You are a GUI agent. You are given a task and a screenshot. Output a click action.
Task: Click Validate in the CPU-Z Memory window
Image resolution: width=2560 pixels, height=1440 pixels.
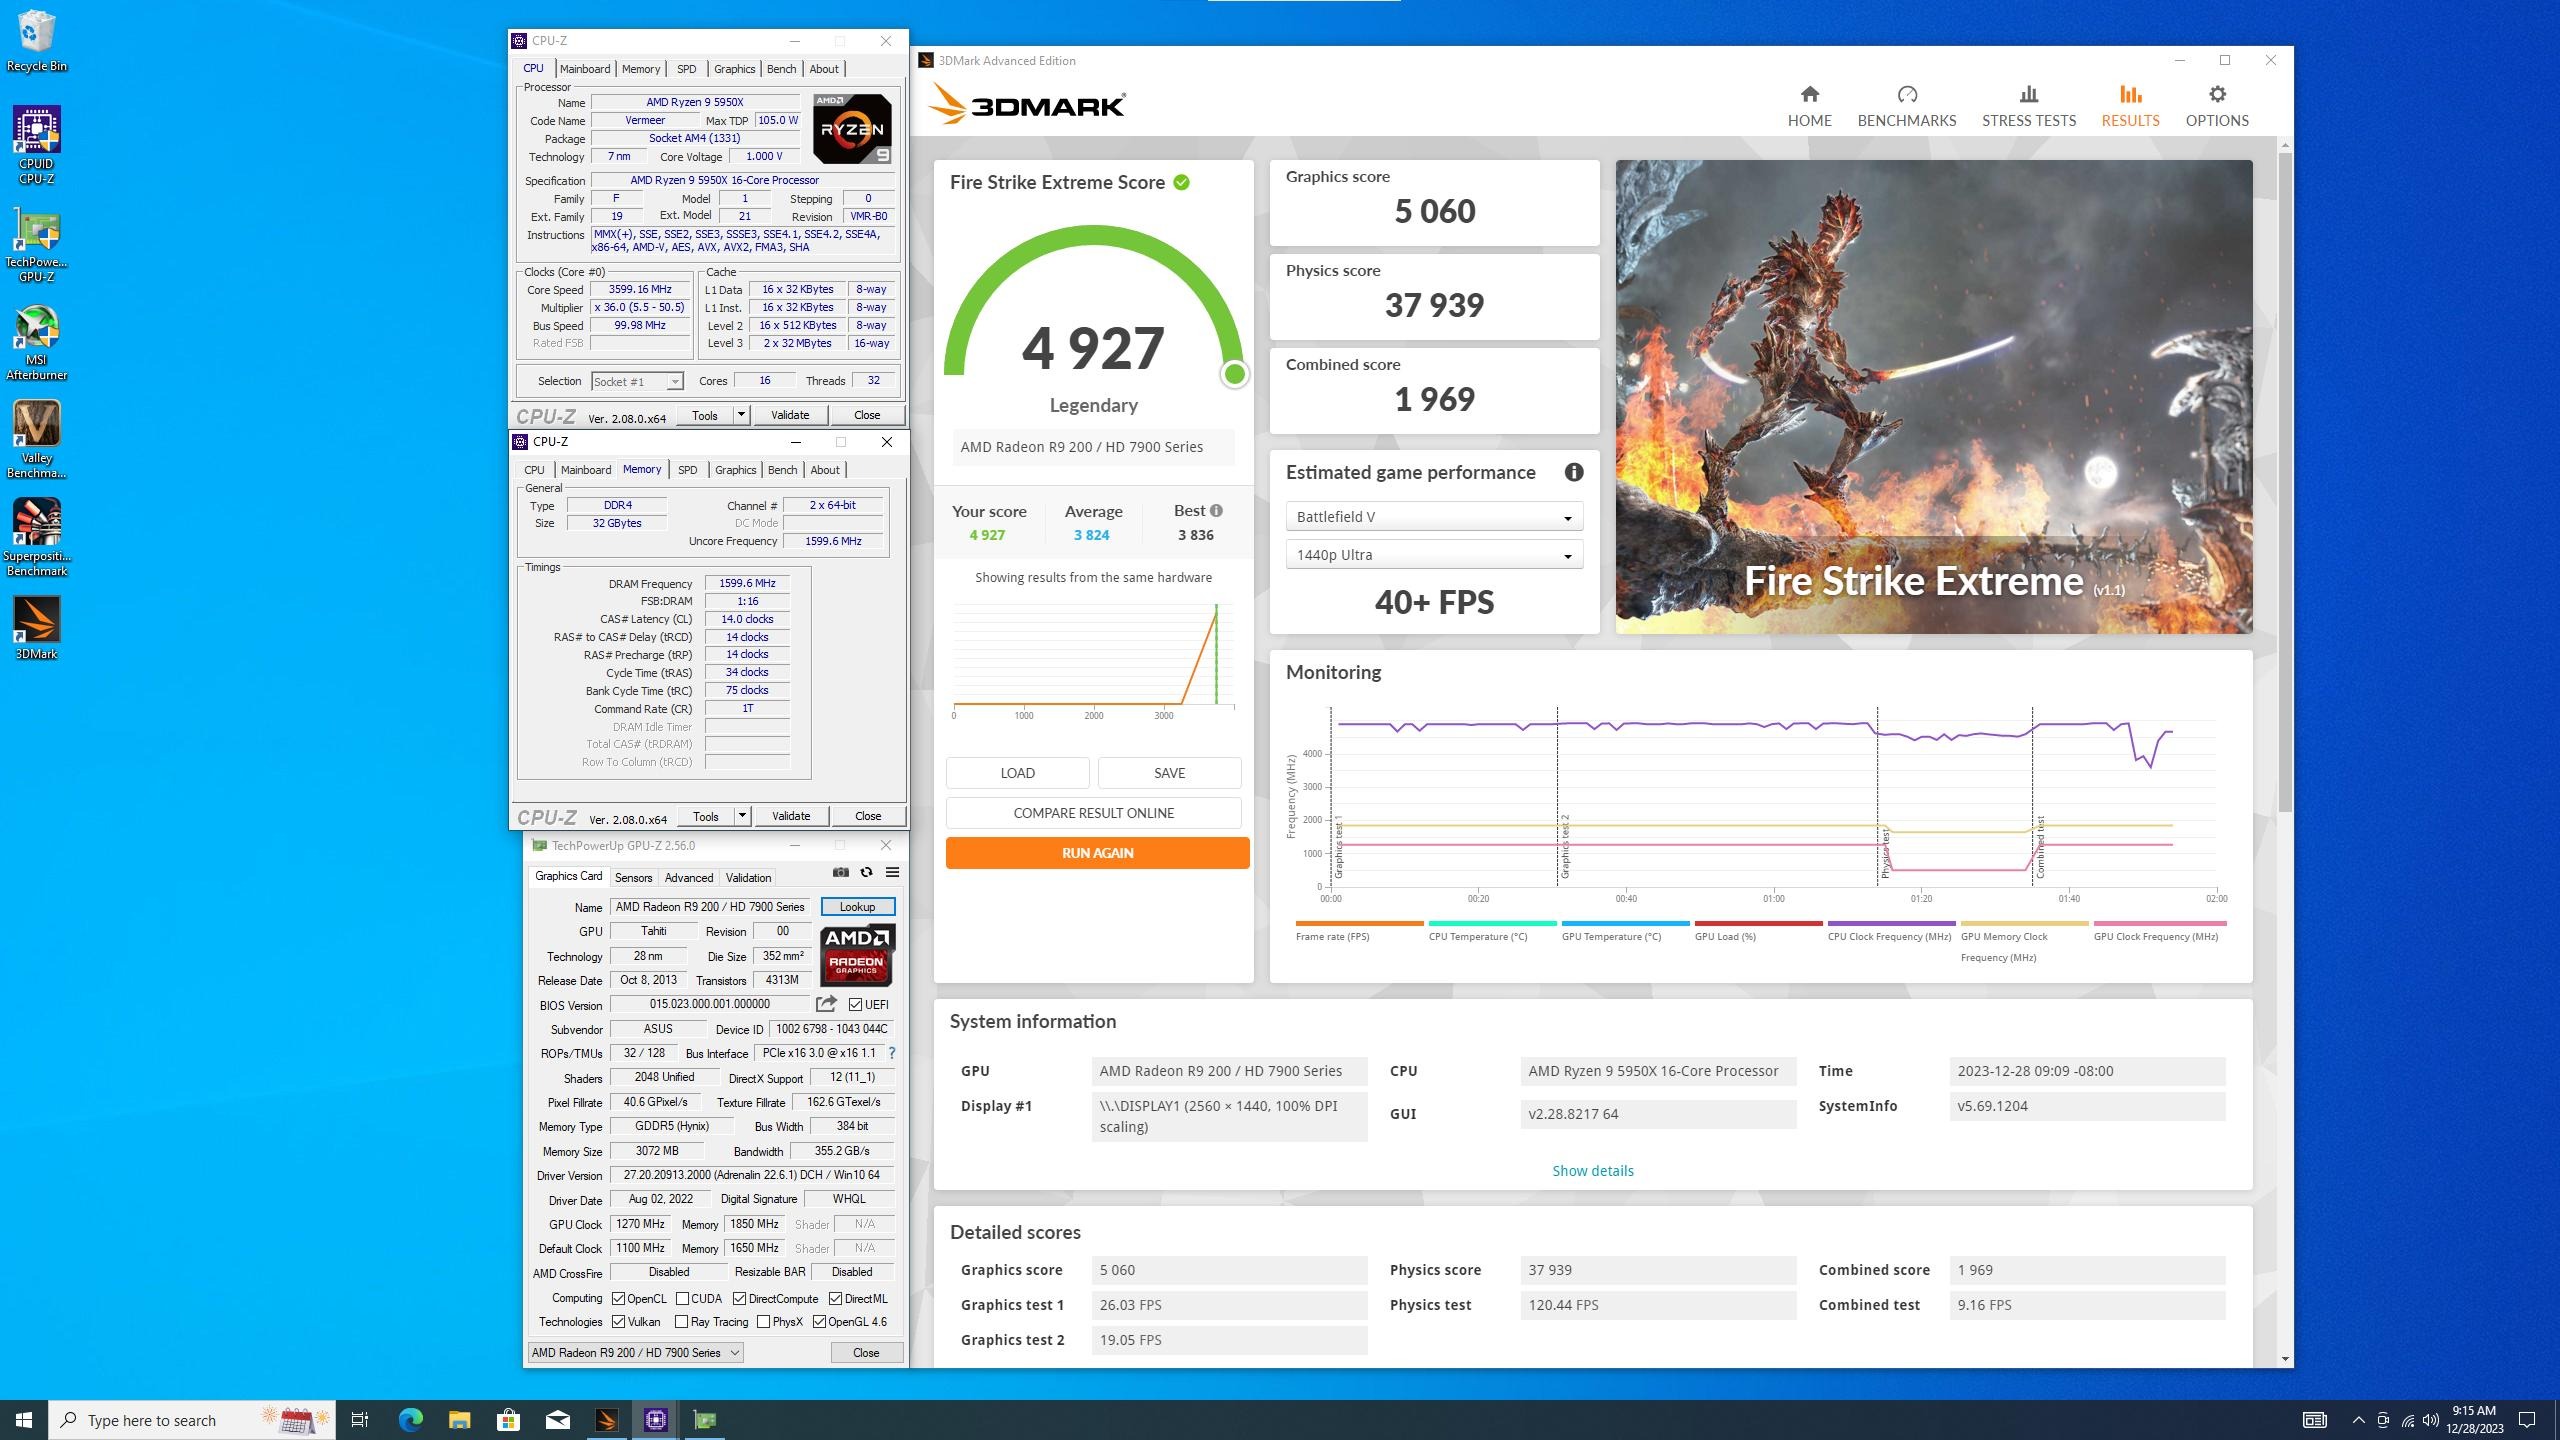coord(790,815)
